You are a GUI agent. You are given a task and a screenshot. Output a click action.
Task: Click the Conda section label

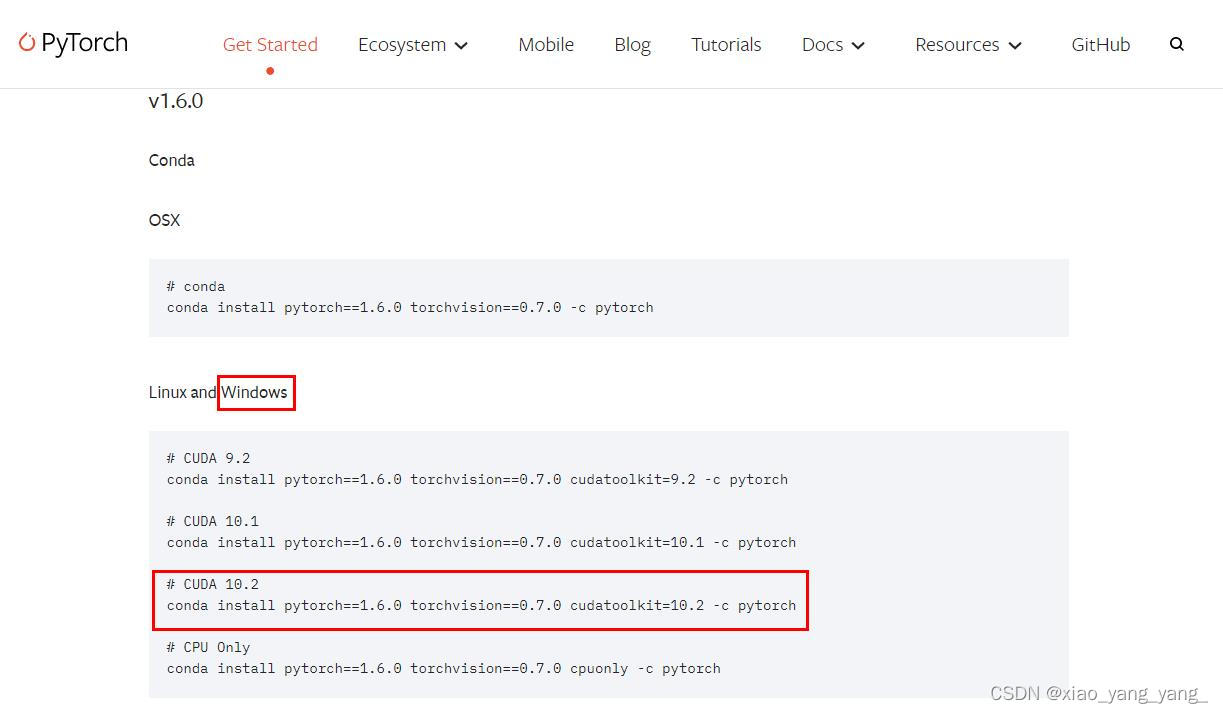tap(172, 160)
